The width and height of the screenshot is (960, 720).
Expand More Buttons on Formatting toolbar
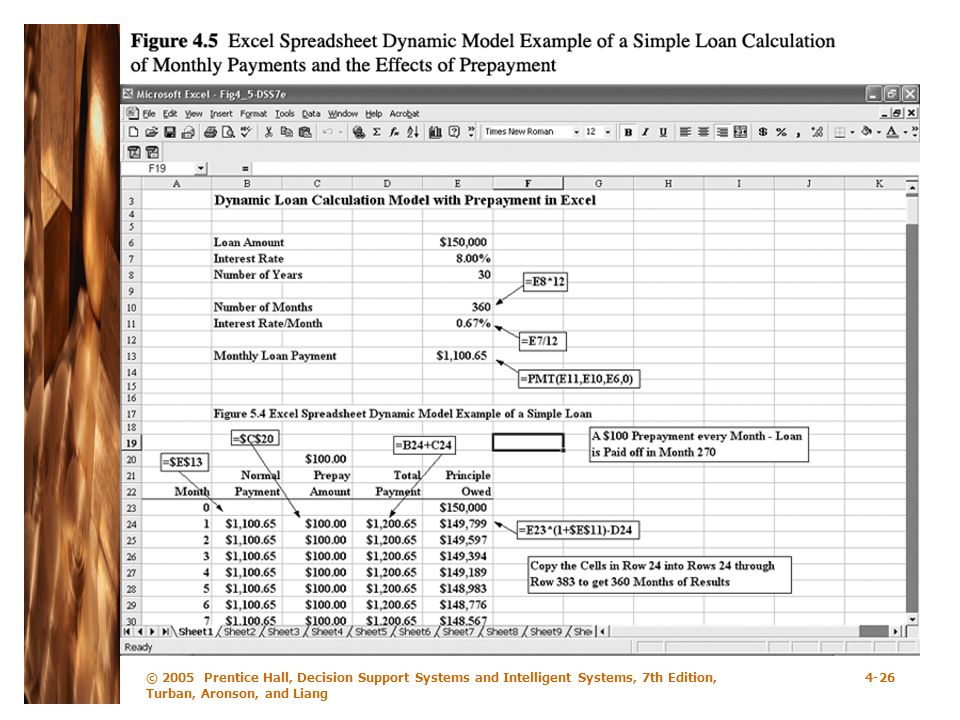tap(914, 131)
